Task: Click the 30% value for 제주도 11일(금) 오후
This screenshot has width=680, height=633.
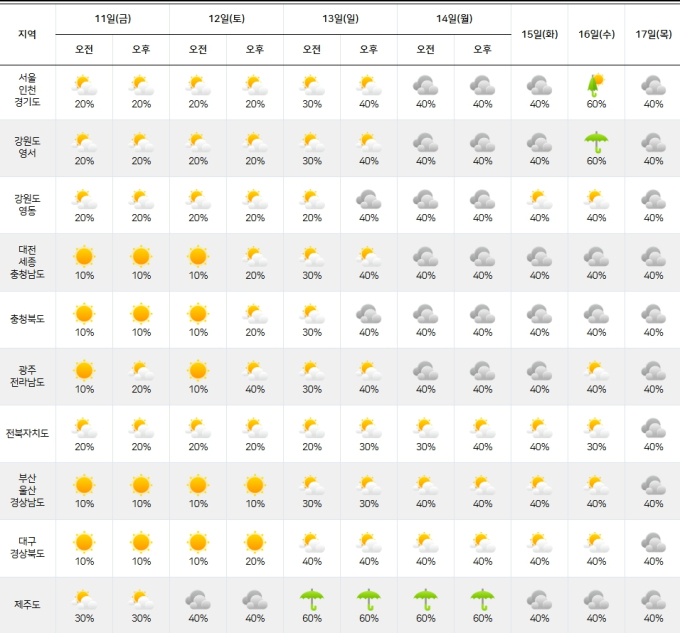Action: [141, 618]
